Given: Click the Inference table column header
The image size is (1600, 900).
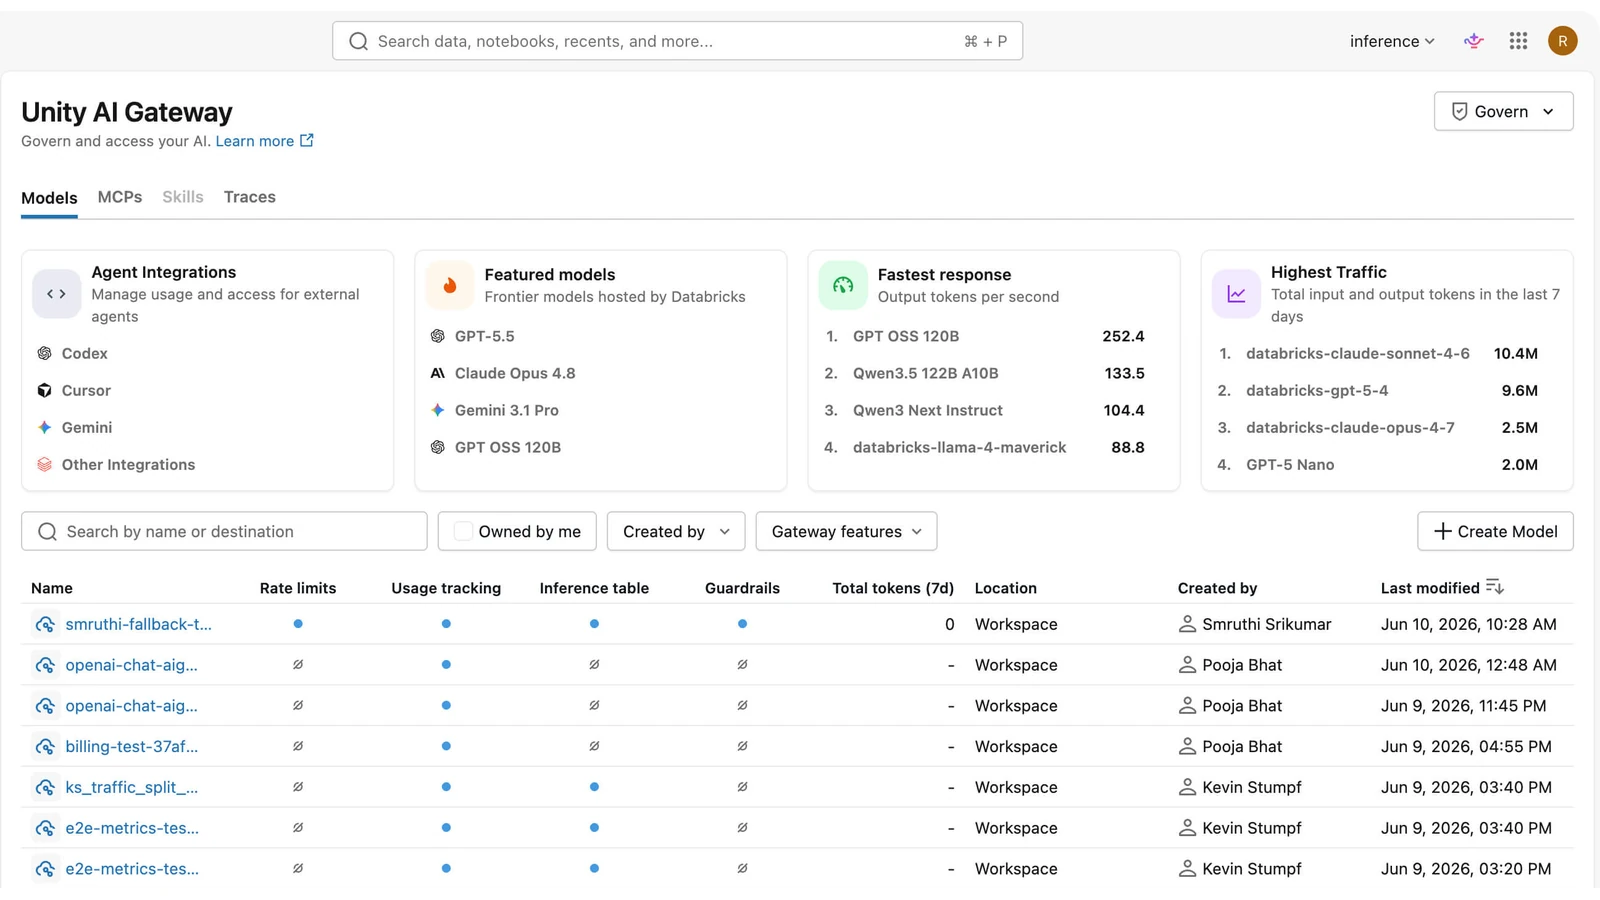Looking at the screenshot, I should (x=594, y=589).
